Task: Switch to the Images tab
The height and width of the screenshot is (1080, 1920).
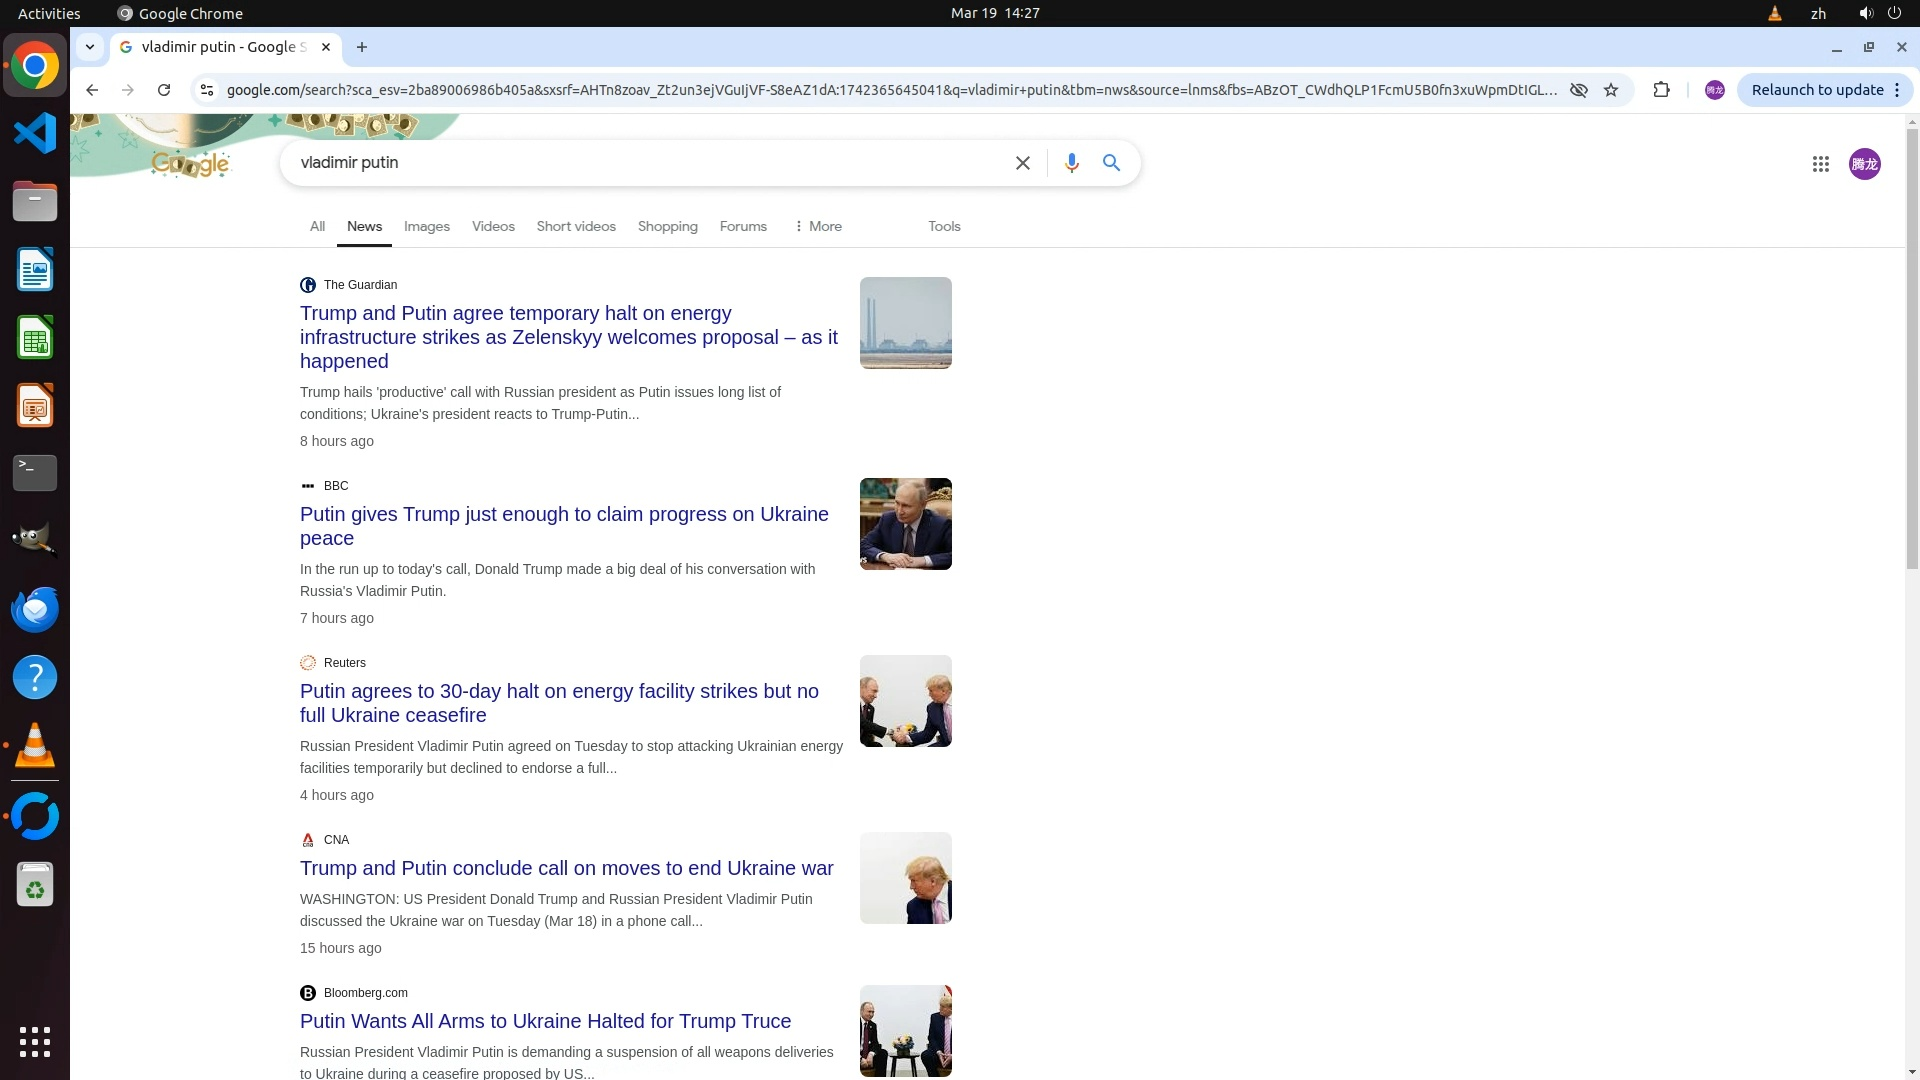Action: 426,227
